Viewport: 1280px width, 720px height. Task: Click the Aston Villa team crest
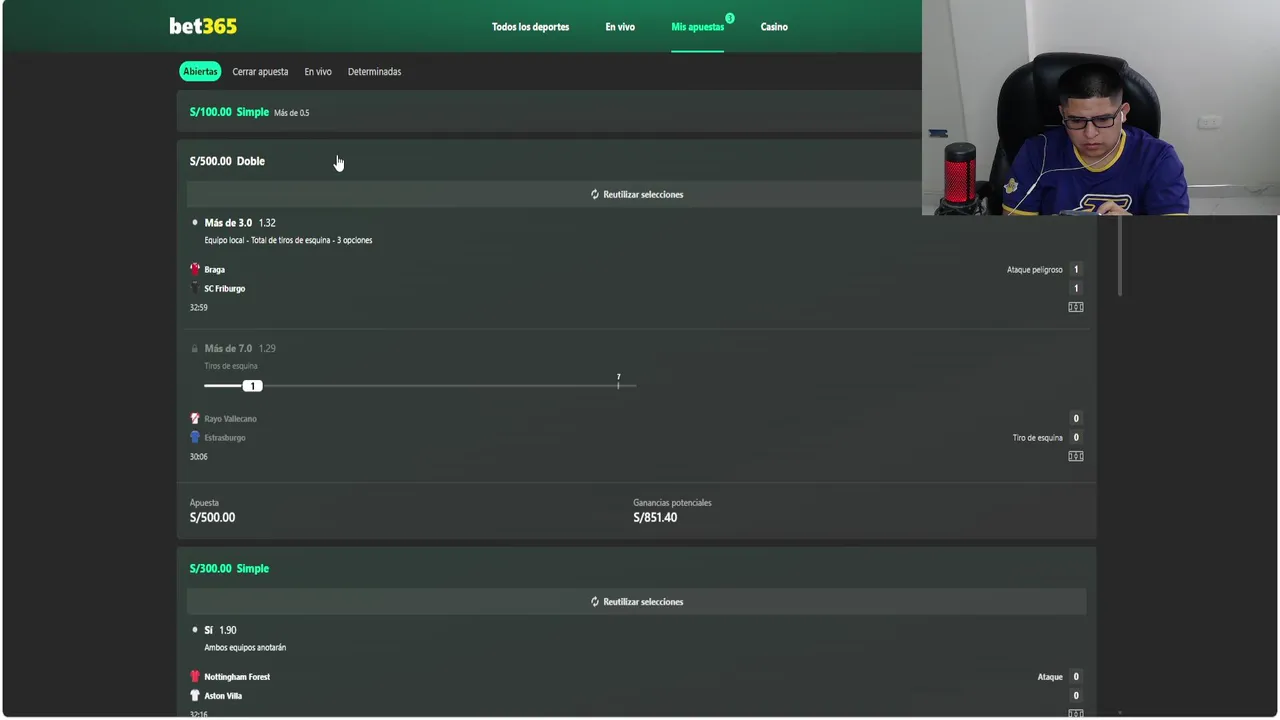(x=195, y=695)
